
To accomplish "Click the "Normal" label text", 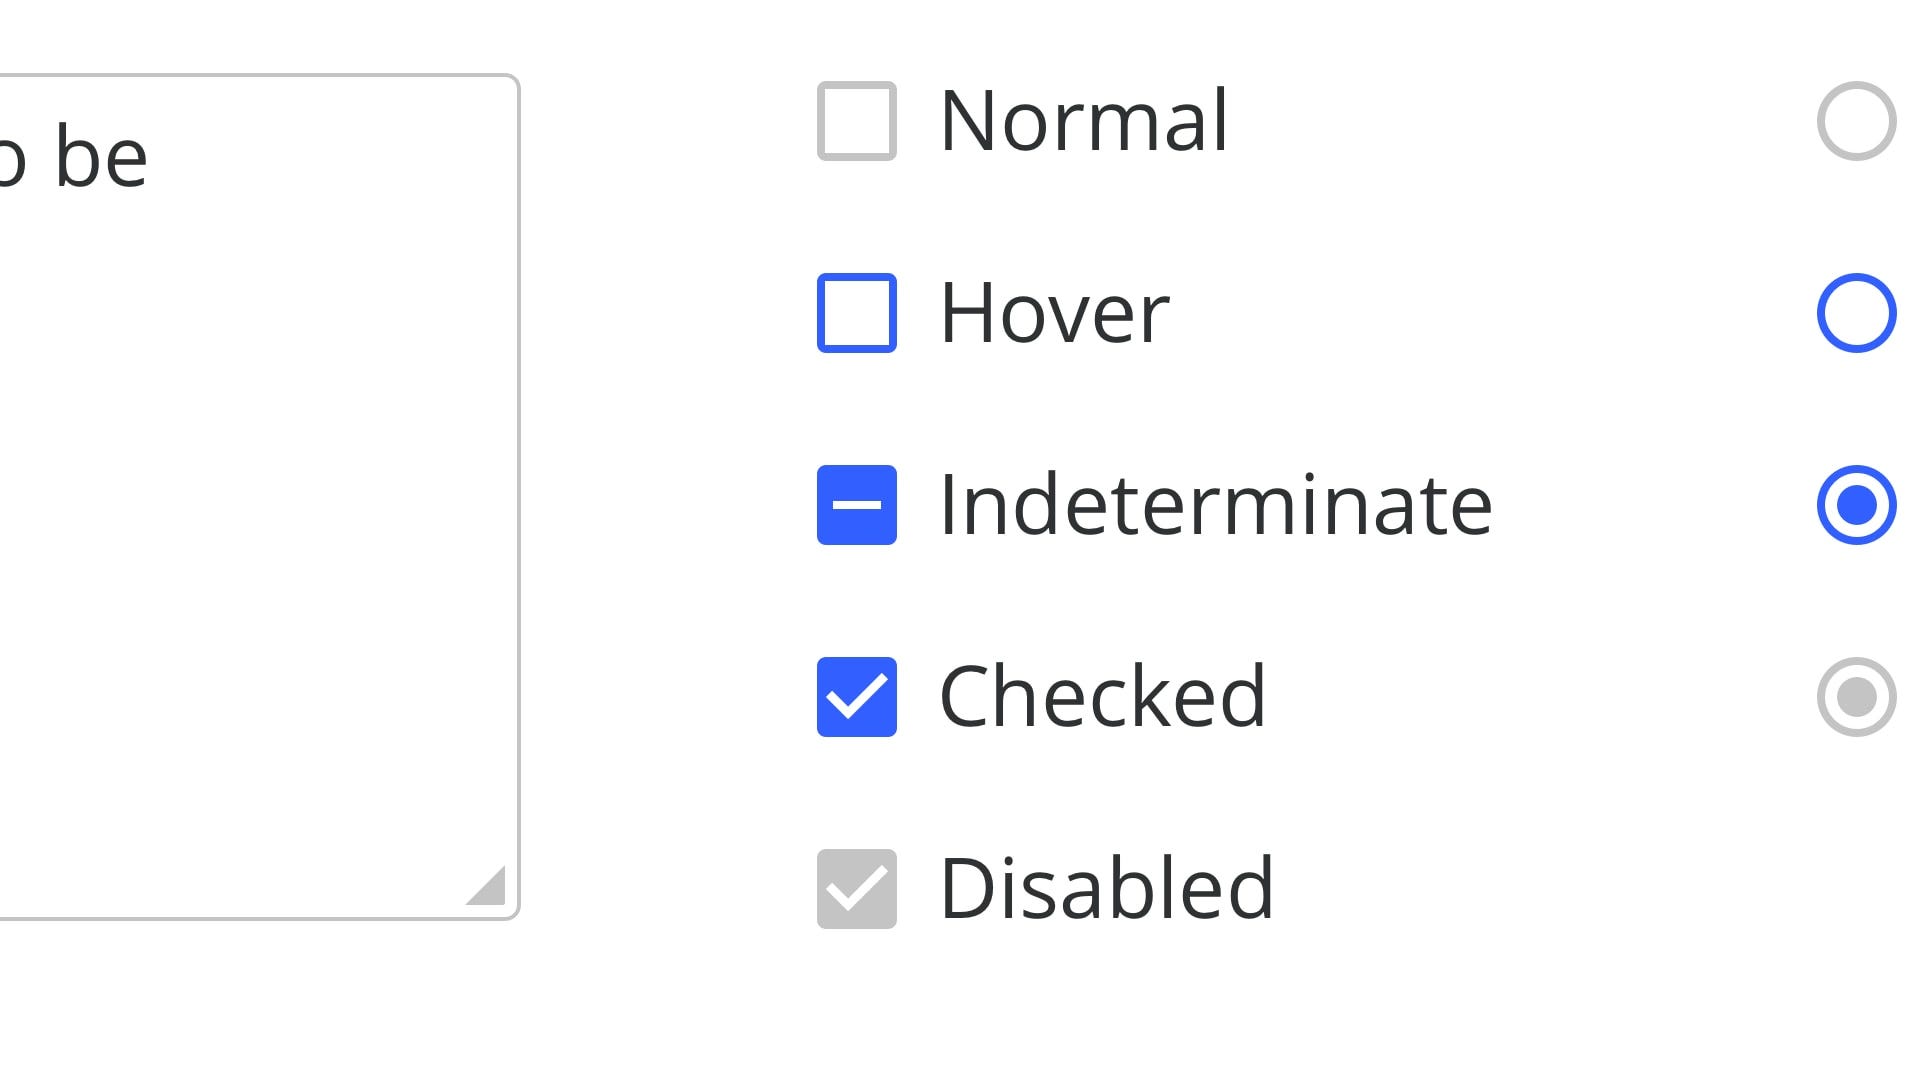I will pos(1084,121).
